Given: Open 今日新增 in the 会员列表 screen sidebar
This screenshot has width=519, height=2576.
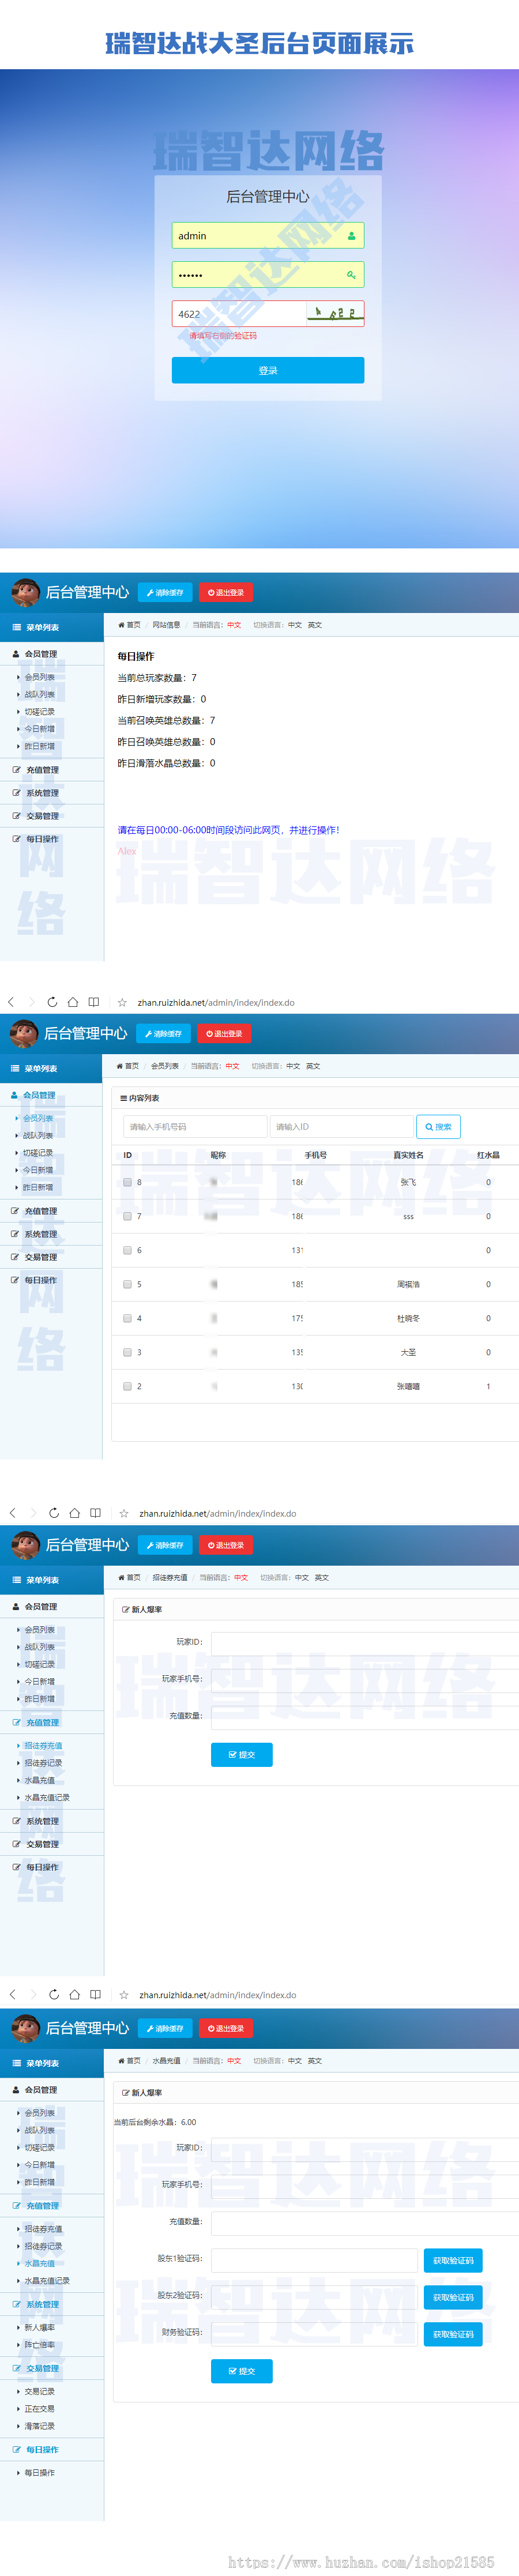Looking at the screenshot, I should pos(39,1170).
